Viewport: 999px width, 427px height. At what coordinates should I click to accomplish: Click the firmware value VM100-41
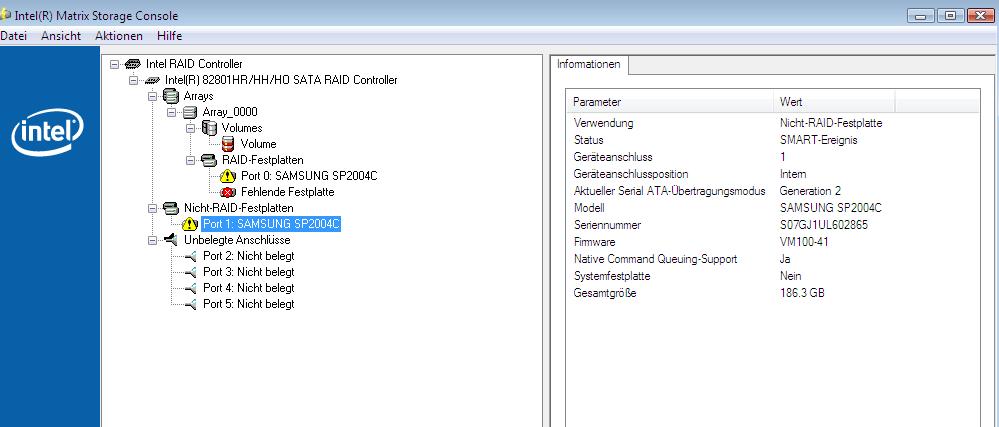(x=805, y=242)
